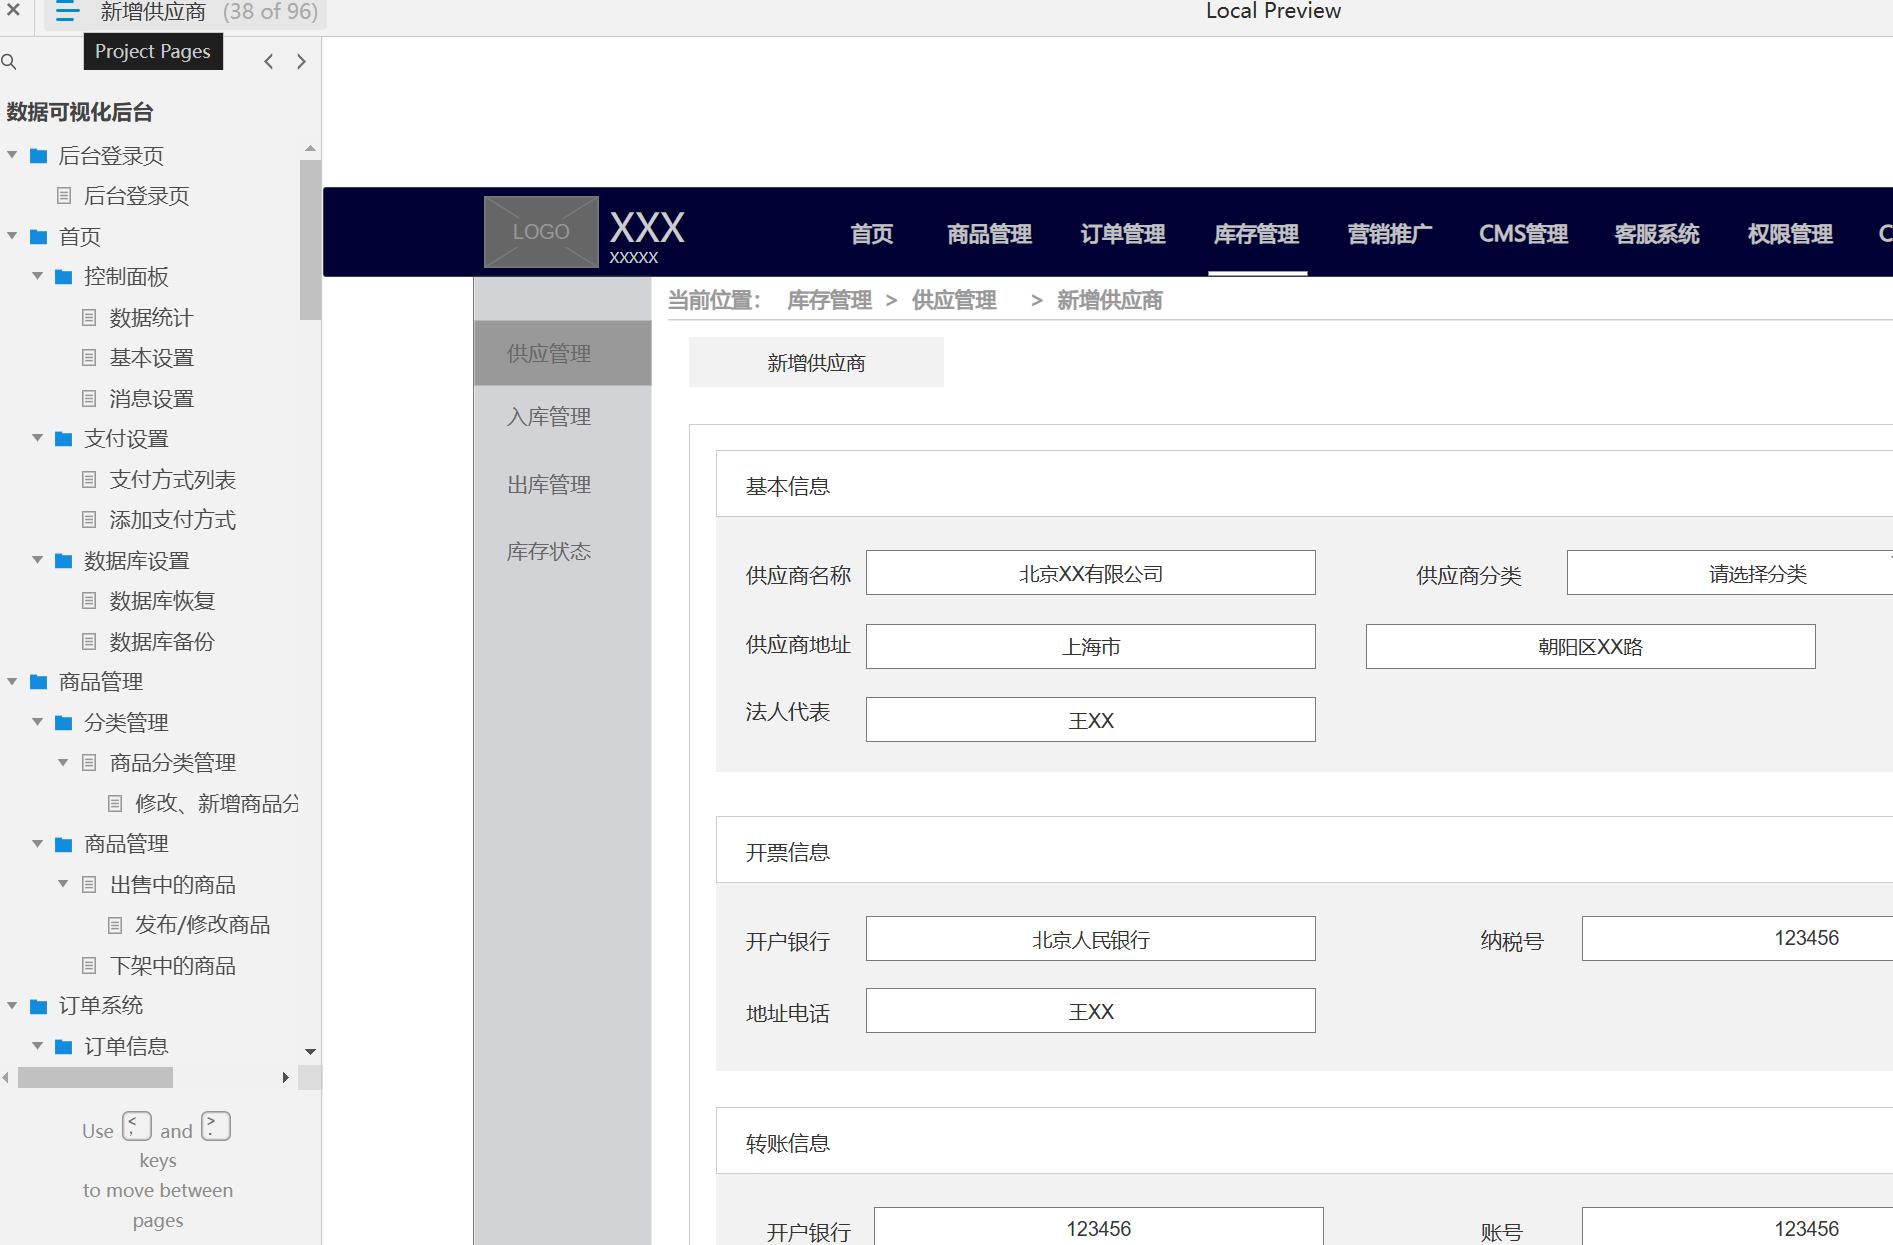Select 商品管理 in the top navigation
The image size is (1893, 1245).
(990, 234)
